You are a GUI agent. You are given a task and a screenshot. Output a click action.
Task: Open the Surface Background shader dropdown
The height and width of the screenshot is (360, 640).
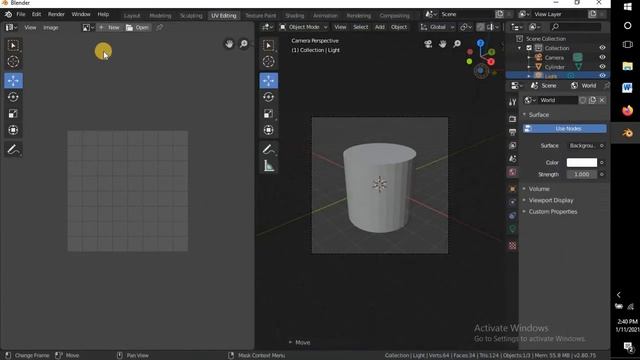[x=582, y=146]
